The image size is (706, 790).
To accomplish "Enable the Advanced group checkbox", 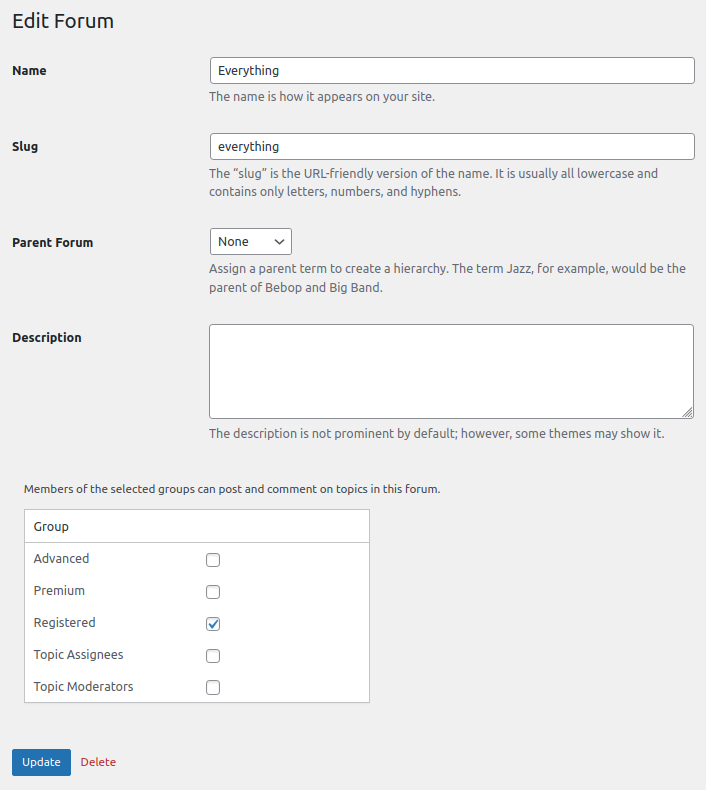I will (x=213, y=560).
